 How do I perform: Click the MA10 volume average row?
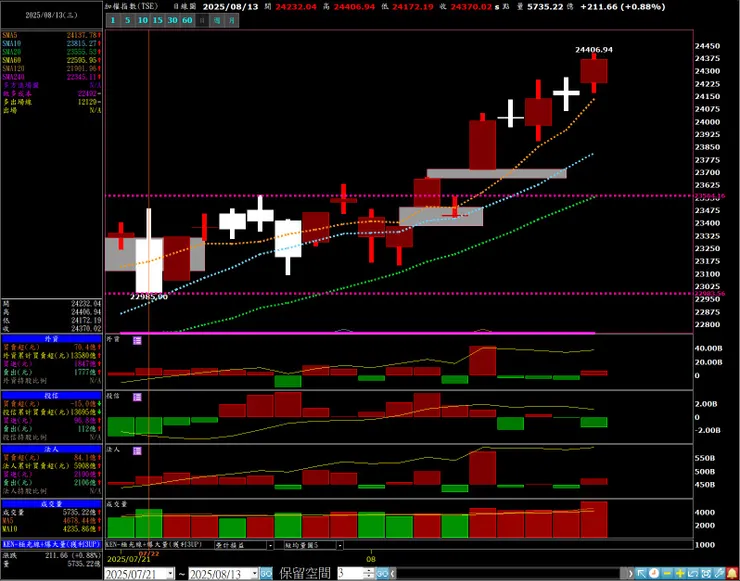51,529
